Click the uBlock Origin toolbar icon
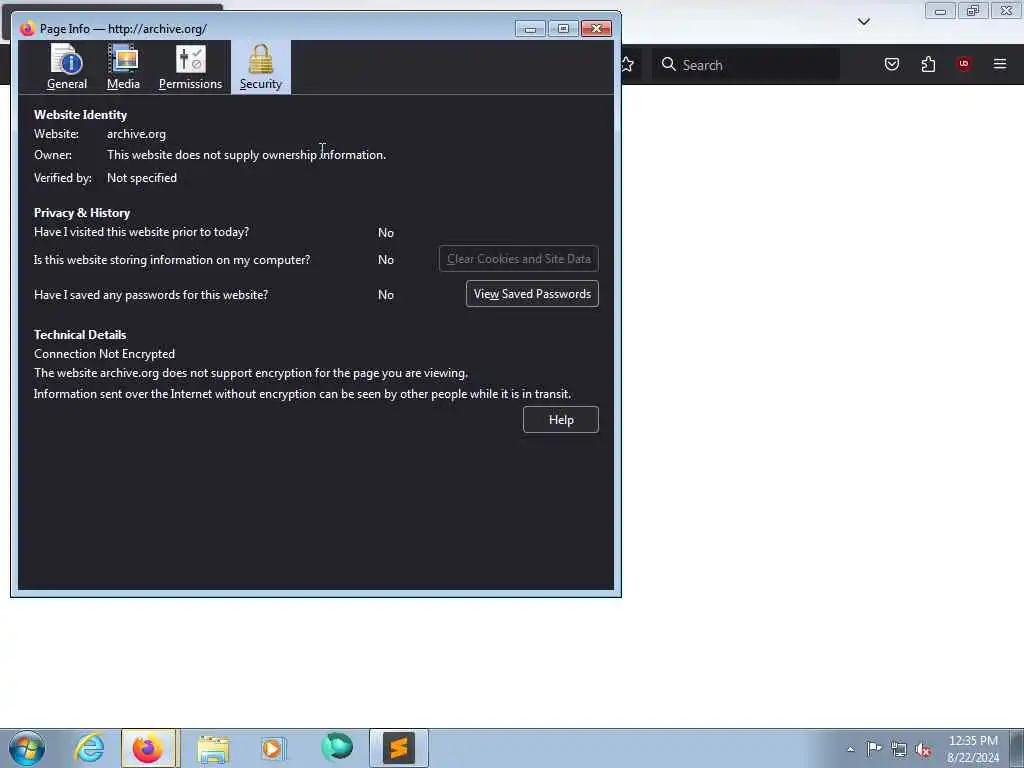 click(x=963, y=64)
